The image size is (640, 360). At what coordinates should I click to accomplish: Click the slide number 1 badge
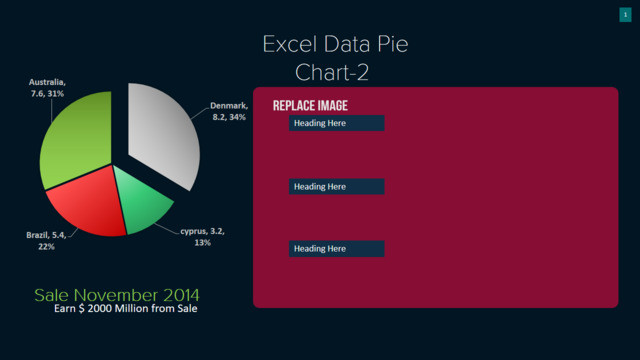point(625,15)
